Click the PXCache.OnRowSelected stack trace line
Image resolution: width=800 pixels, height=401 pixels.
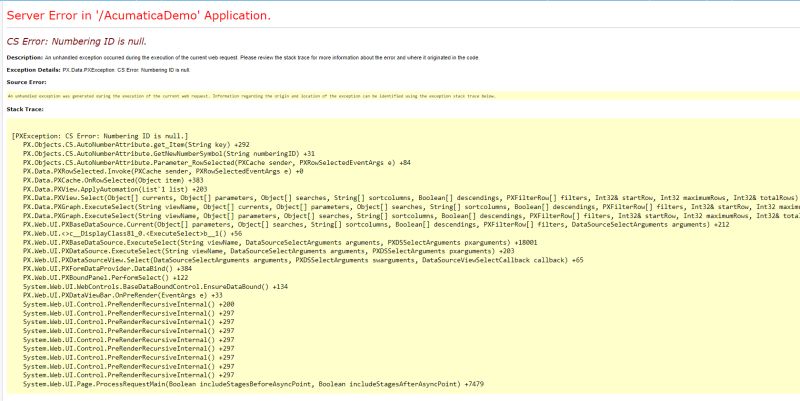coord(113,180)
